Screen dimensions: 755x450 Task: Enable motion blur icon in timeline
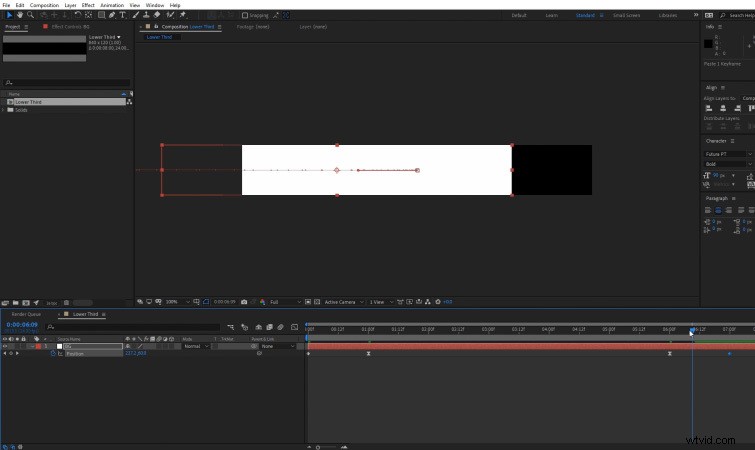coord(281,327)
